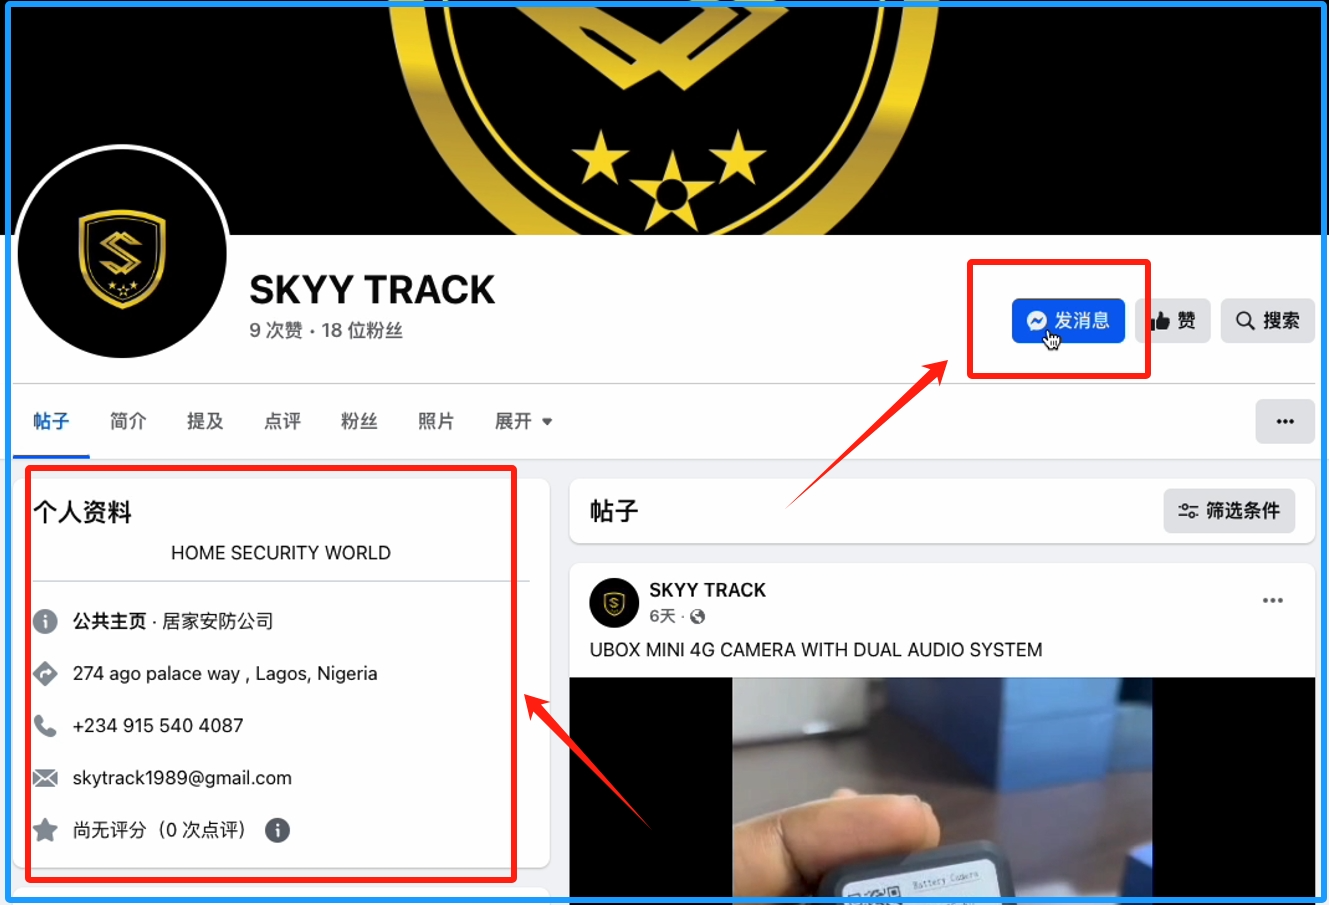This screenshot has width=1329, height=905.
Task: Click the star rating icon
Action: (x=45, y=830)
